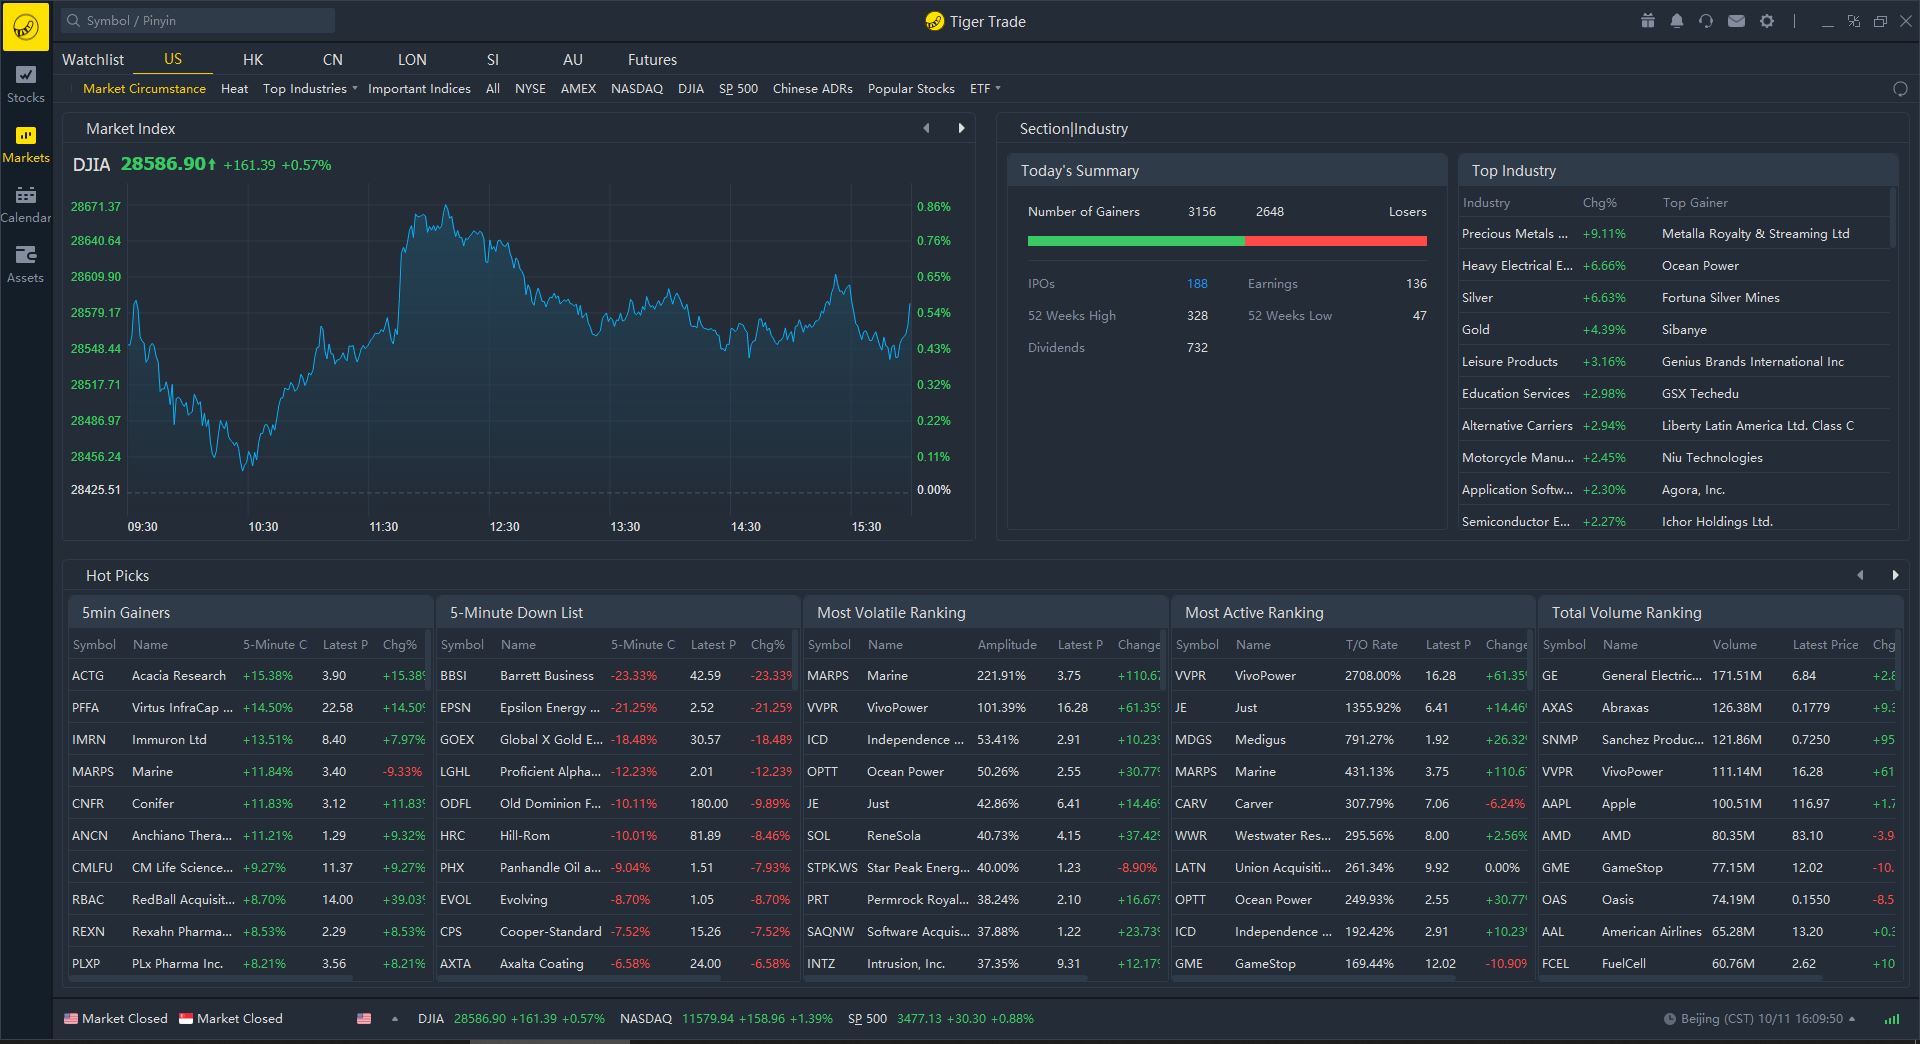Screen dimensions: 1920x1044
Task: Switch to the LON market tab
Action: click(412, 60)
